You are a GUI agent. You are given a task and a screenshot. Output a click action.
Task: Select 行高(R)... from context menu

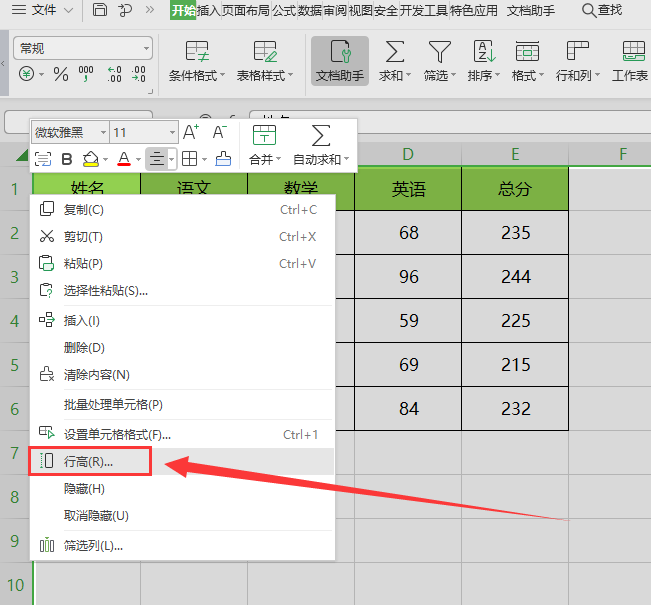[89, 462]
